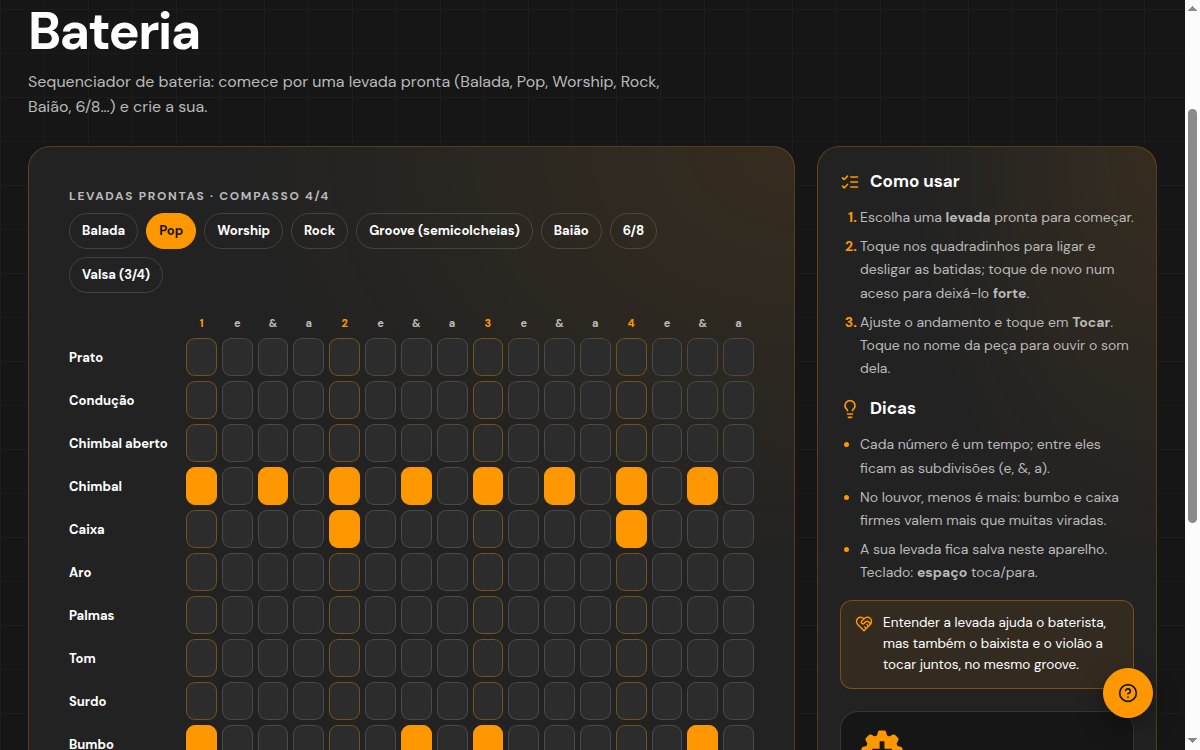Toggle the lit Chimbal step on beat 3
1200x750 pixels.
(488, 486)
